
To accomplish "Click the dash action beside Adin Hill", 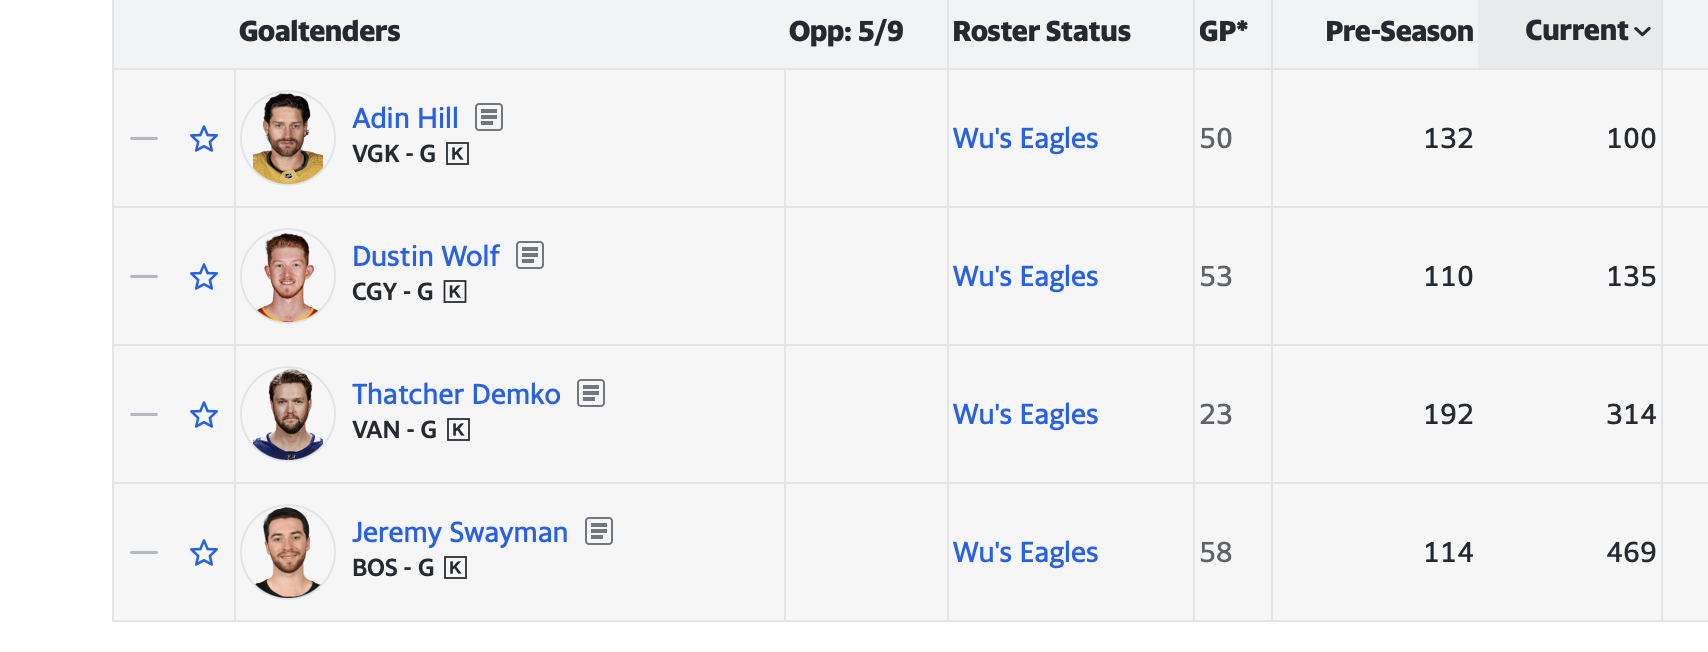I will [144, 139].
